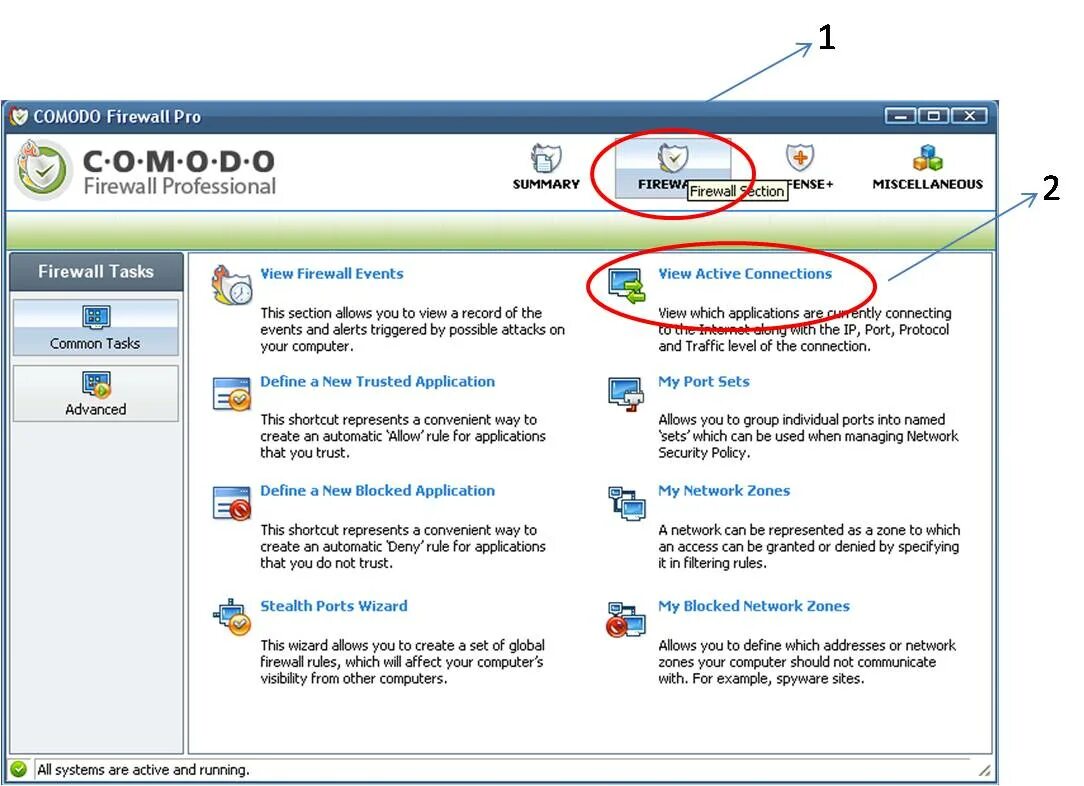The image size is (1084, 786).
Task: Click the My Network Zones icon
Action: pyautogui.click(x=626, y=503)
